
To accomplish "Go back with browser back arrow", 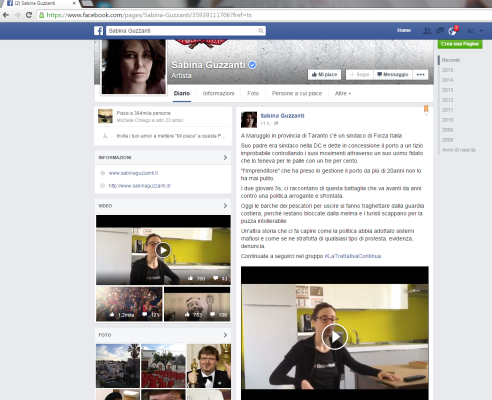I will [x=6, y=15].
